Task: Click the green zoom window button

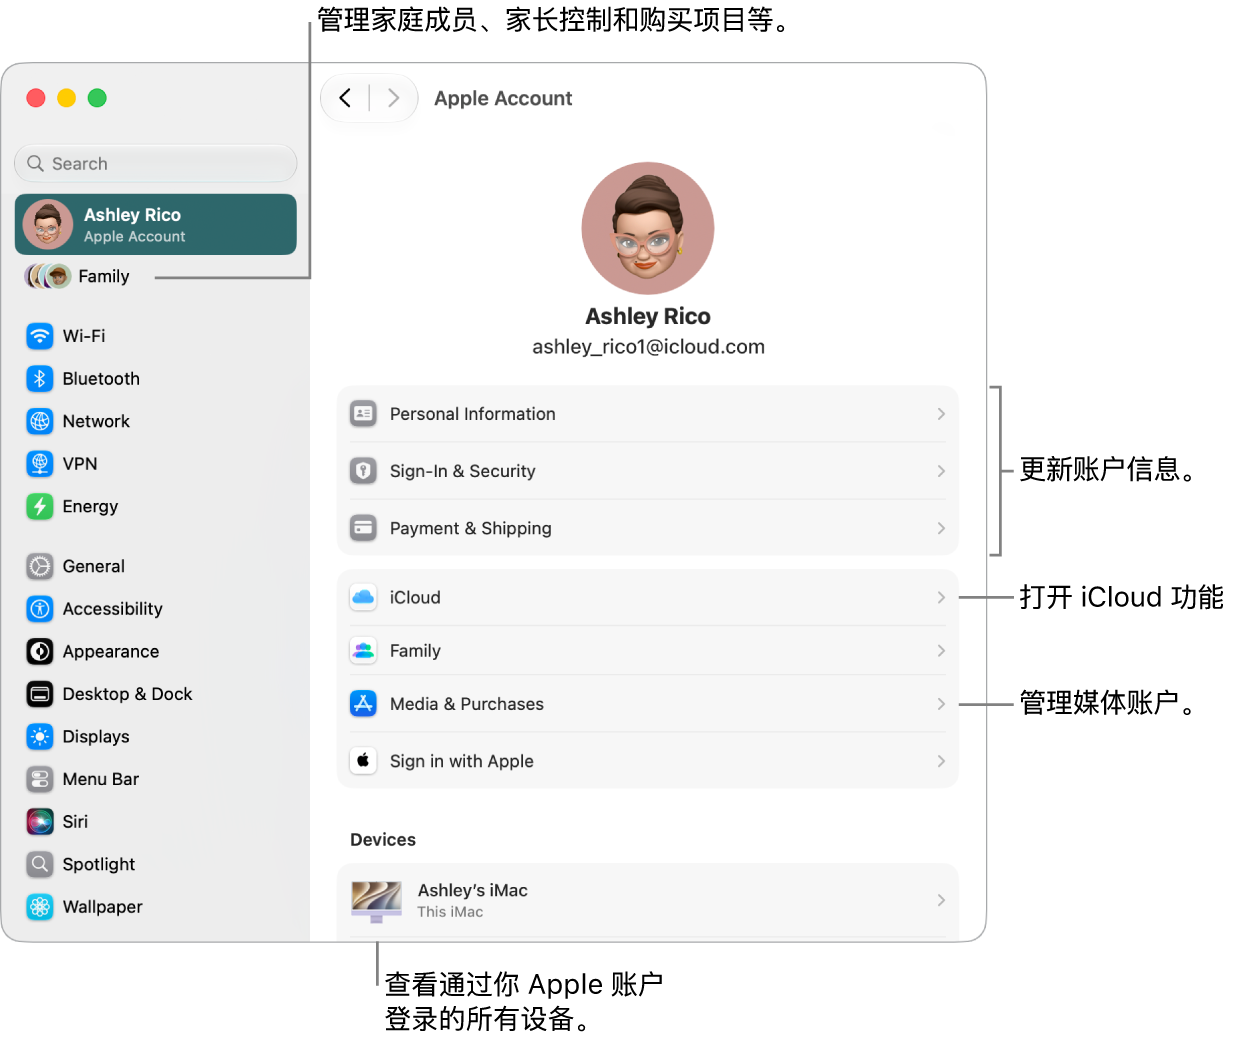Action: pyautogui.click(x=97, y=98)
